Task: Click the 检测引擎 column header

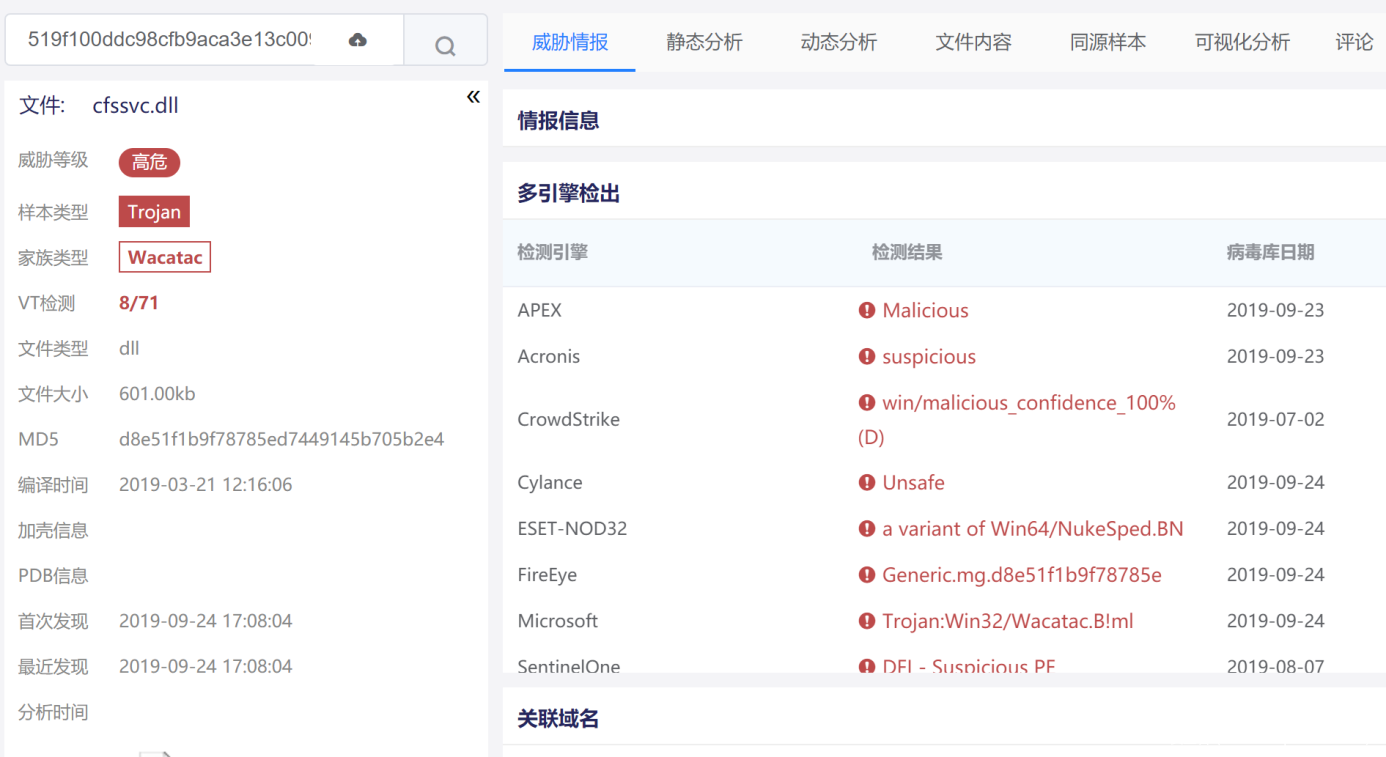Action: click(552, 253)
